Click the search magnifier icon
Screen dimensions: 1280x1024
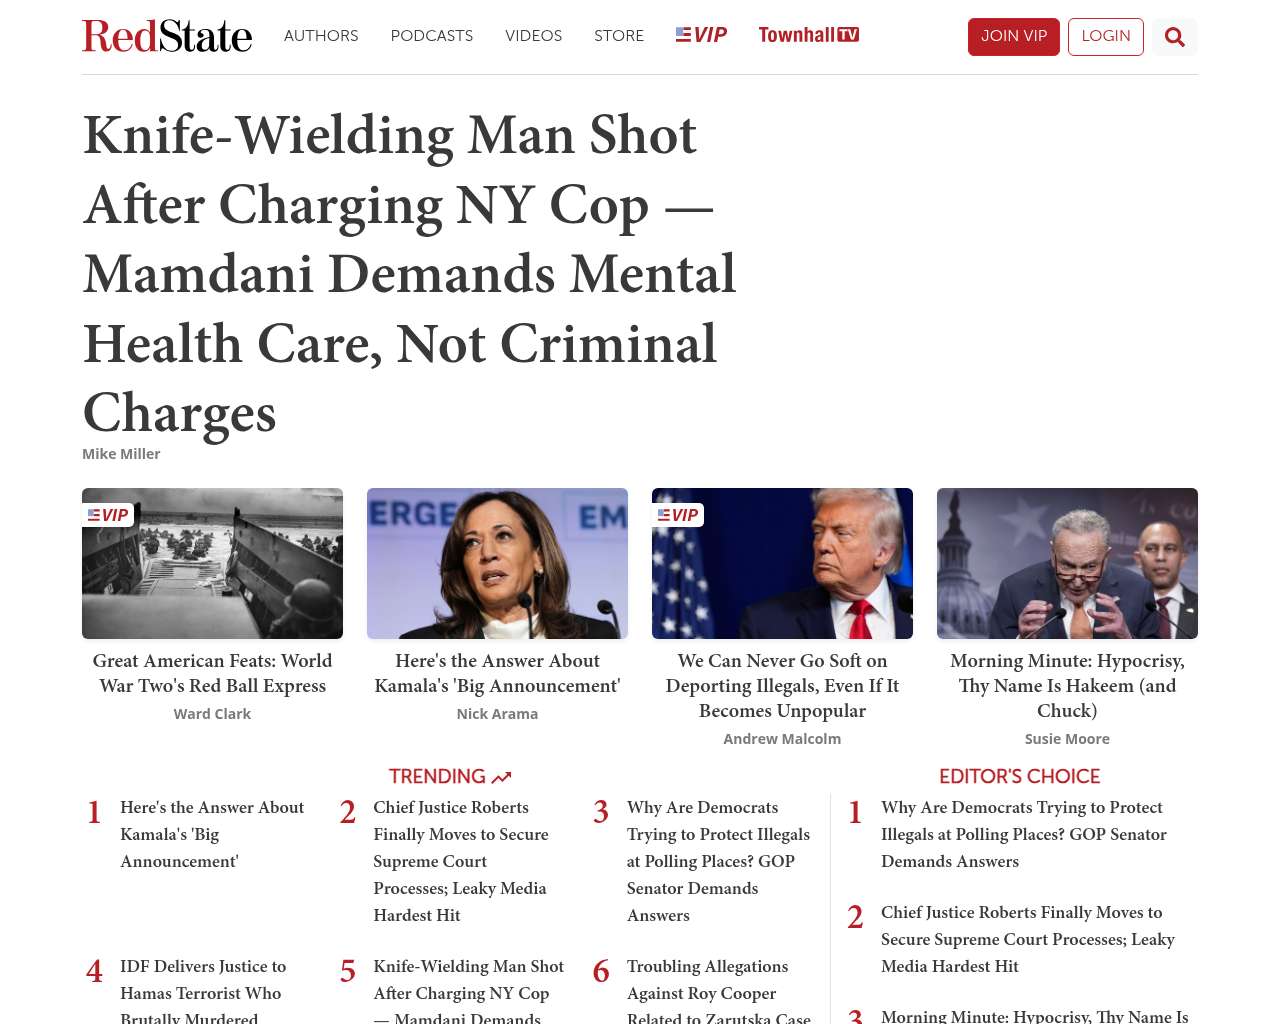[1174, 37]
